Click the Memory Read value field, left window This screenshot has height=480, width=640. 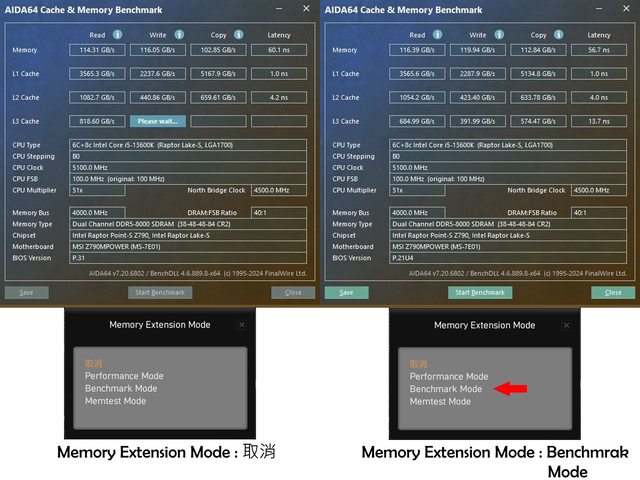pos(98,49)
